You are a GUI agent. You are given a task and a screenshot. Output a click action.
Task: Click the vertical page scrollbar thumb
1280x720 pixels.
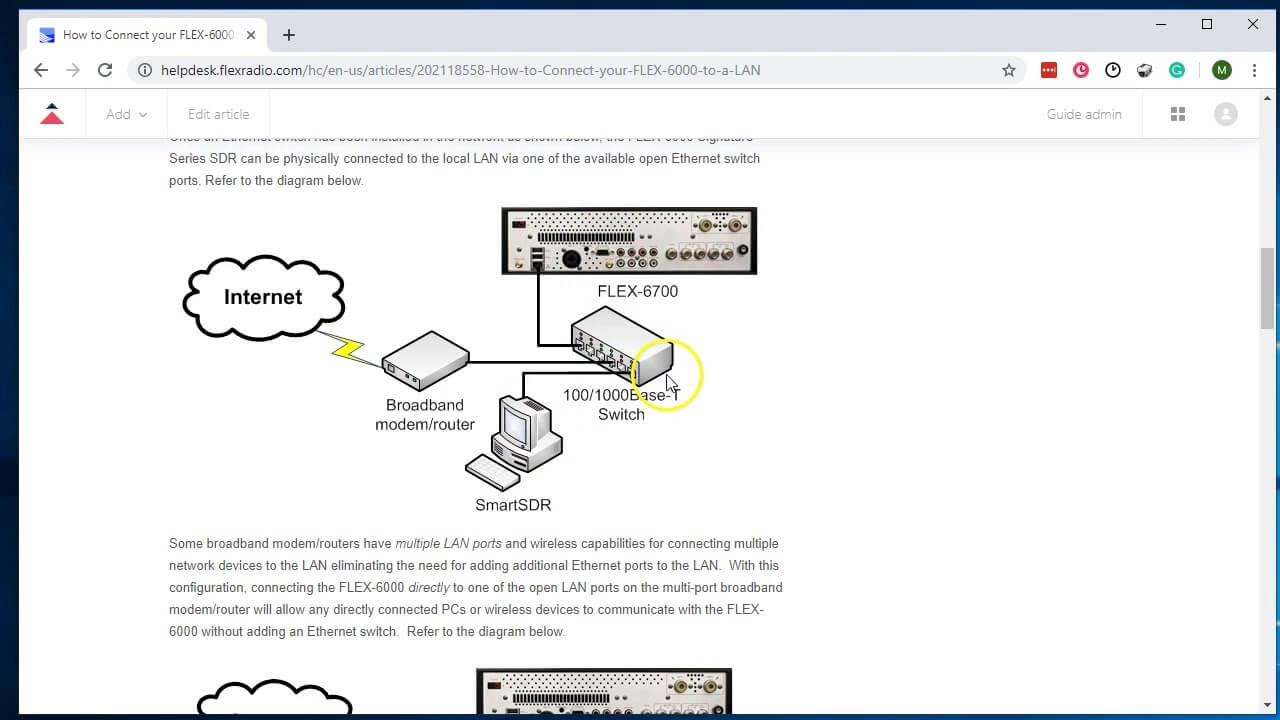coord(1268,287)
